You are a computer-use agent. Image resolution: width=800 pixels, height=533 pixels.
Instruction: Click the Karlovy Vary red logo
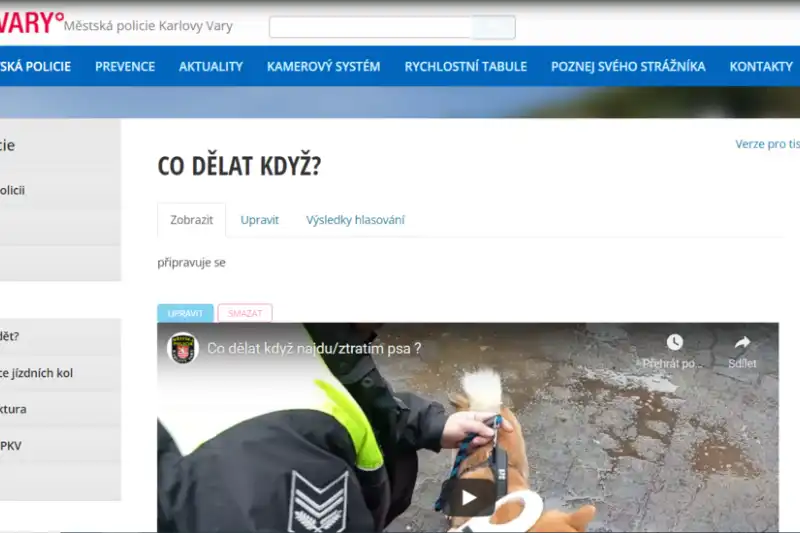click(32, 22)
